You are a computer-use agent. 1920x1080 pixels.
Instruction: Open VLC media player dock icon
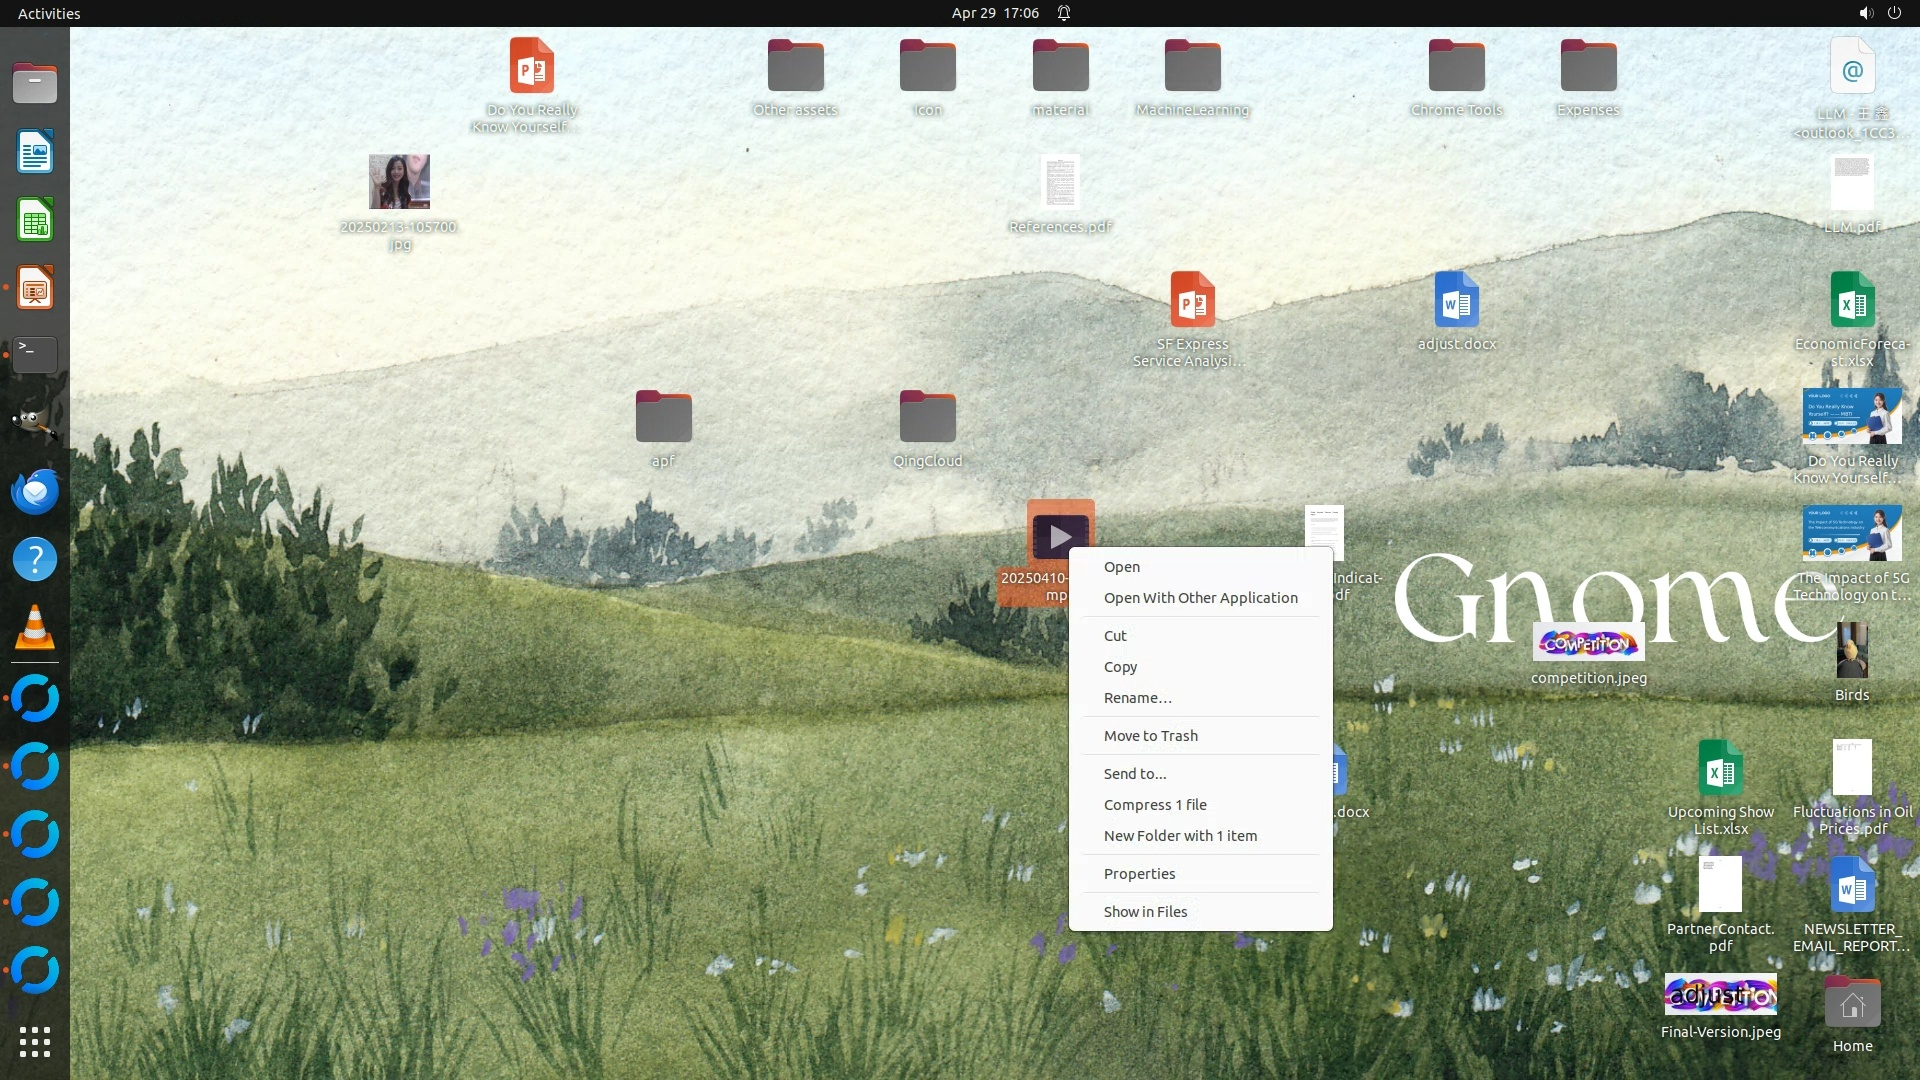[35, 628]
